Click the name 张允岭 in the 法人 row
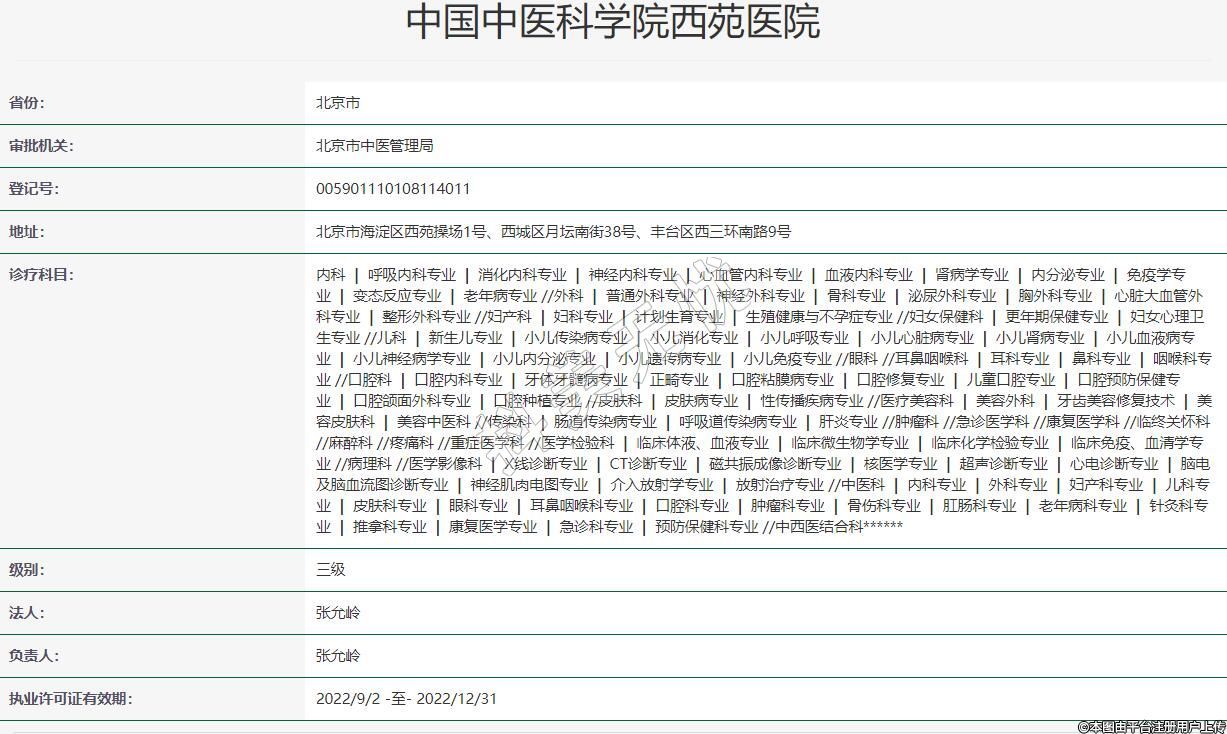The height and width of the screenshot is (734, 1227). [x=338, y=613]
